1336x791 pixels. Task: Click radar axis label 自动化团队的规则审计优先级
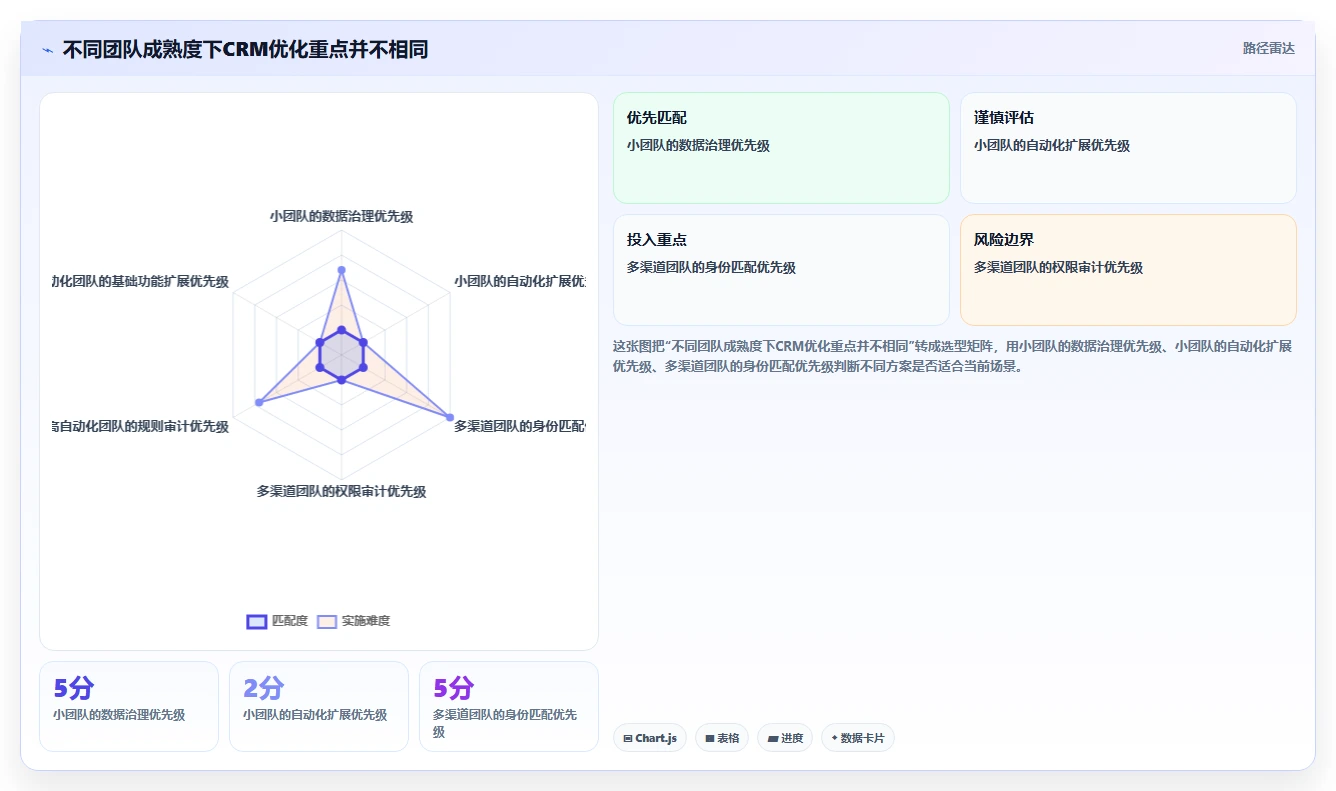click(x=140, y=426)
